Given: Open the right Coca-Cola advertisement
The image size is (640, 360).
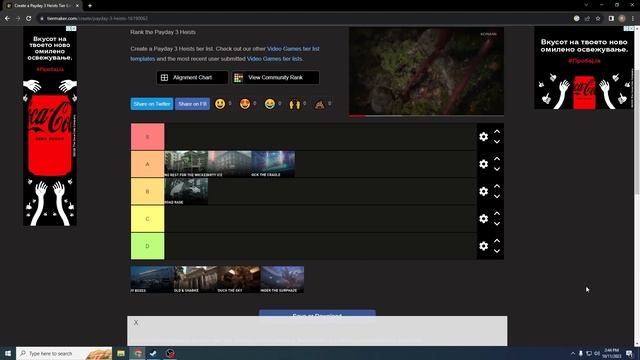Looking at the screenshot, I should [x=584, y=68].
